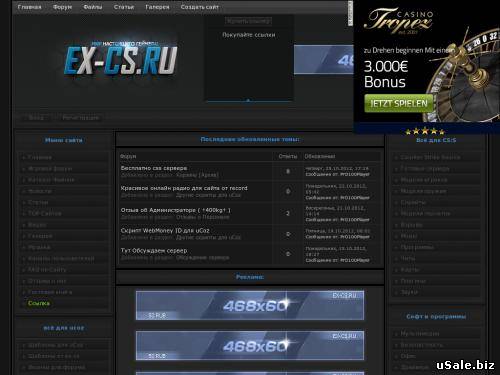Click Обновление column header in topics table
The image size is (500, 375).
pos(320,156)
